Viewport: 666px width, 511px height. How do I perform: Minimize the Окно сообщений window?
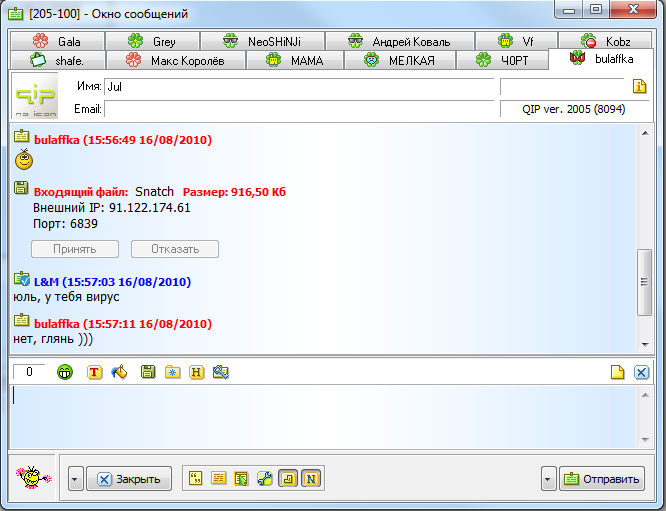(x=569, y=10)
